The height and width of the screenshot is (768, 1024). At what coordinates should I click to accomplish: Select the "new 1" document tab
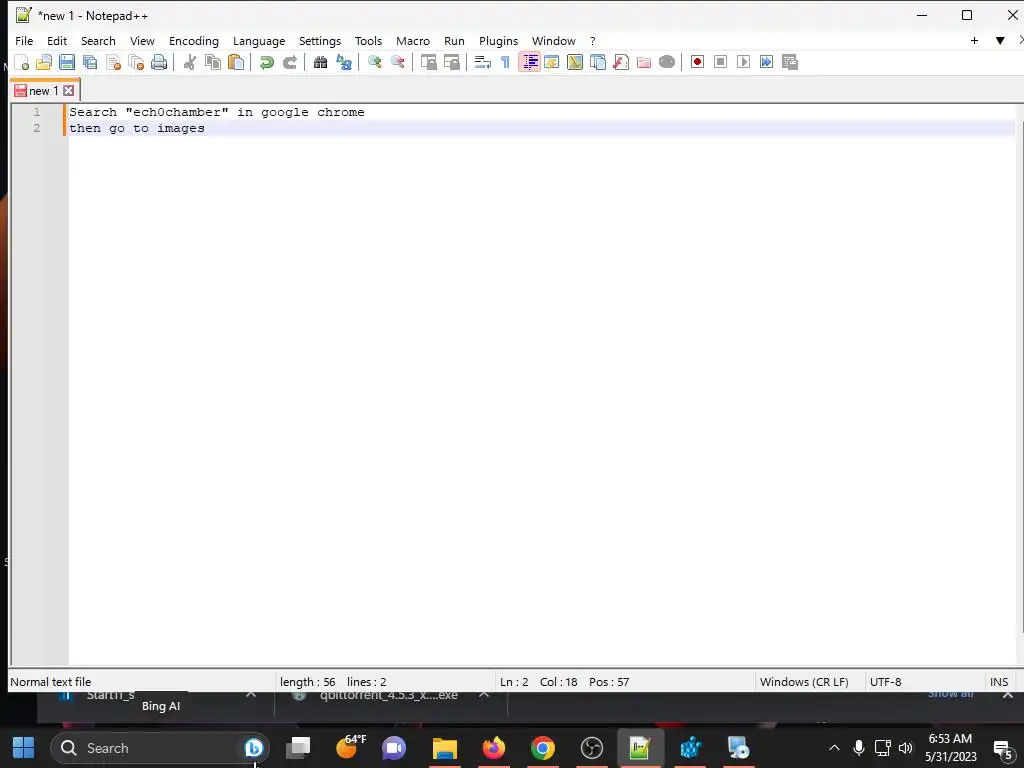coord(44,91)
